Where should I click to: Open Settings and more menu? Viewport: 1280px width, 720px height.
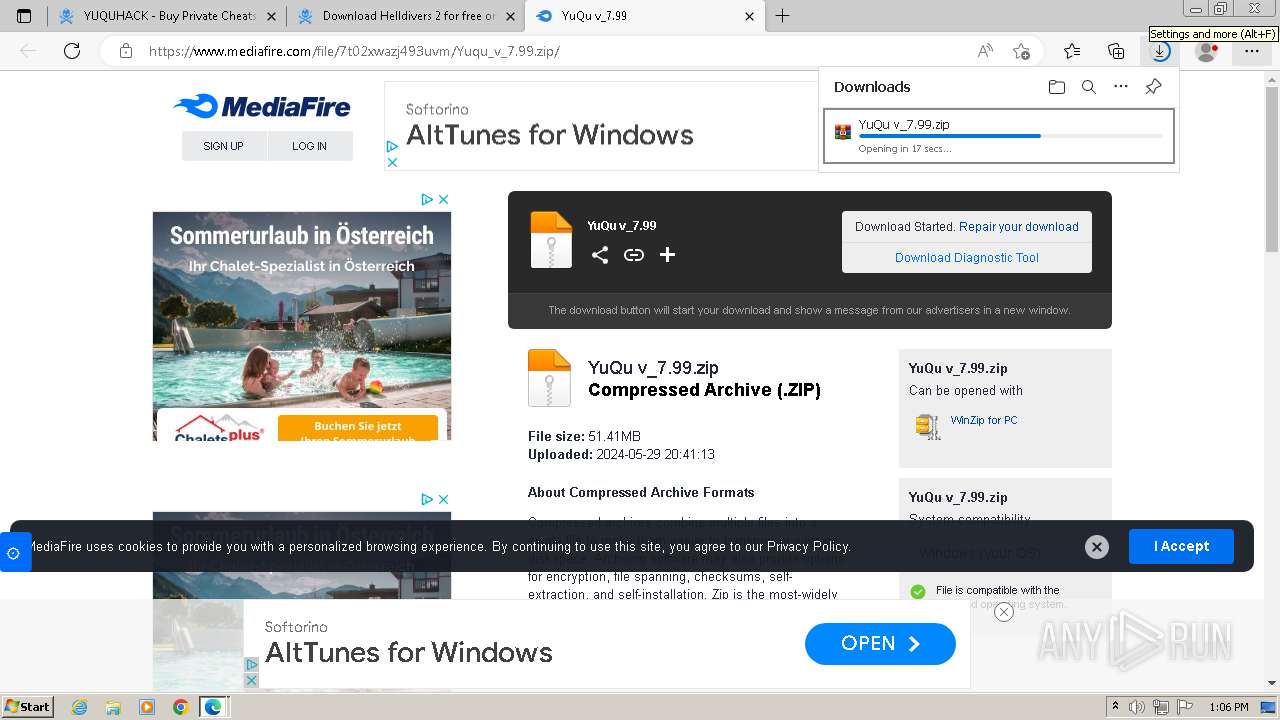tap(1251, 51)
